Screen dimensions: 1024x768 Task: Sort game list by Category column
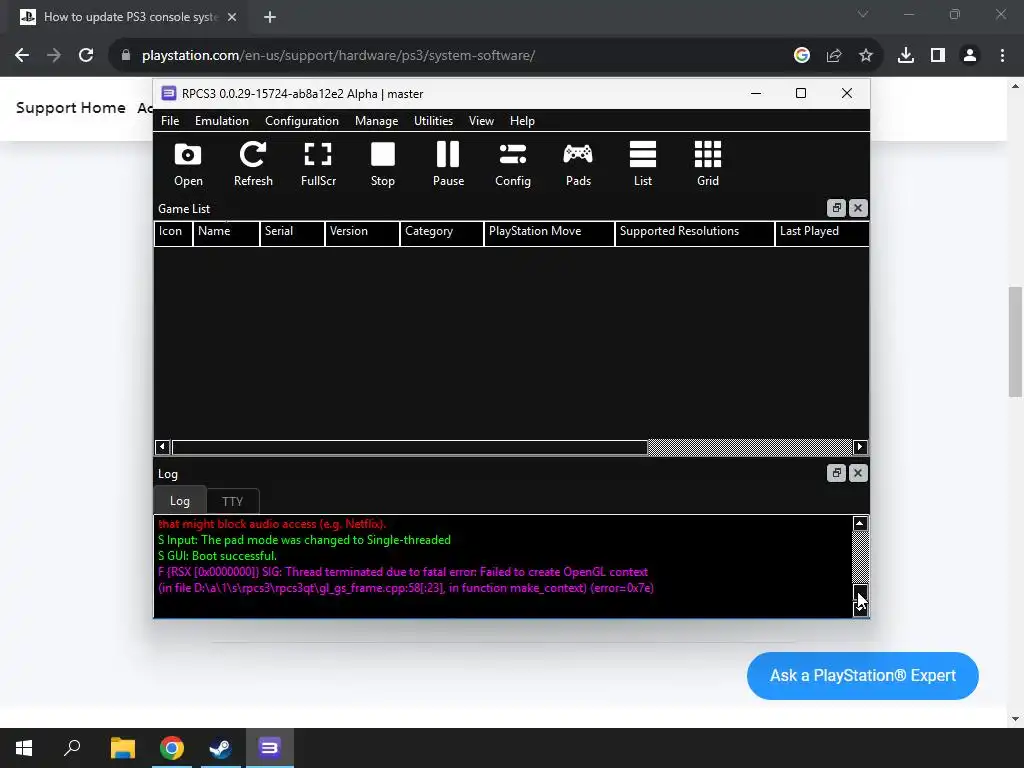(441, 233)
